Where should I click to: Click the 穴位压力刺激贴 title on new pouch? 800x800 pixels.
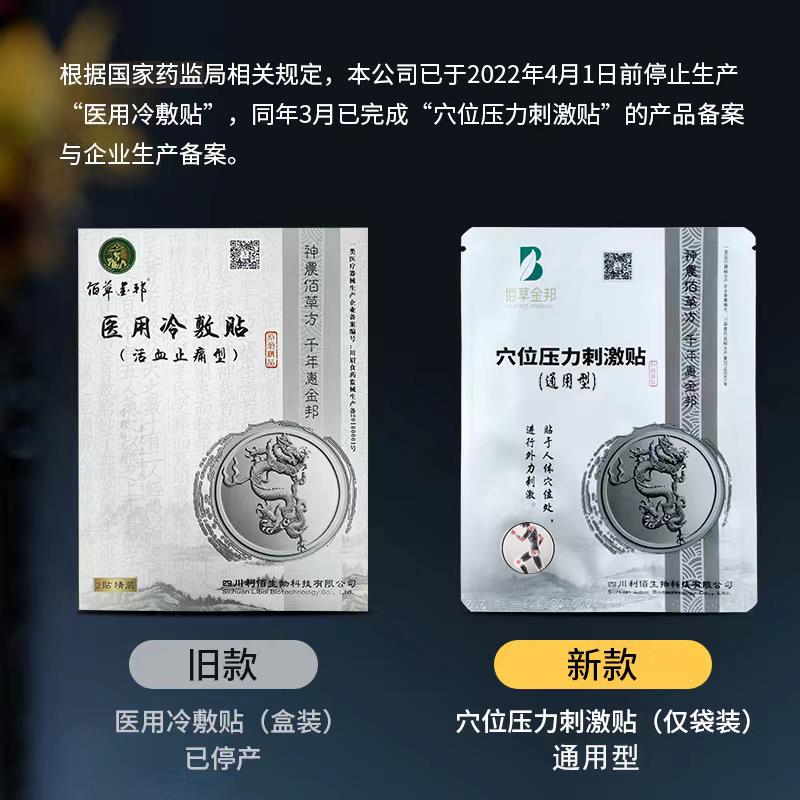[570, 356]
